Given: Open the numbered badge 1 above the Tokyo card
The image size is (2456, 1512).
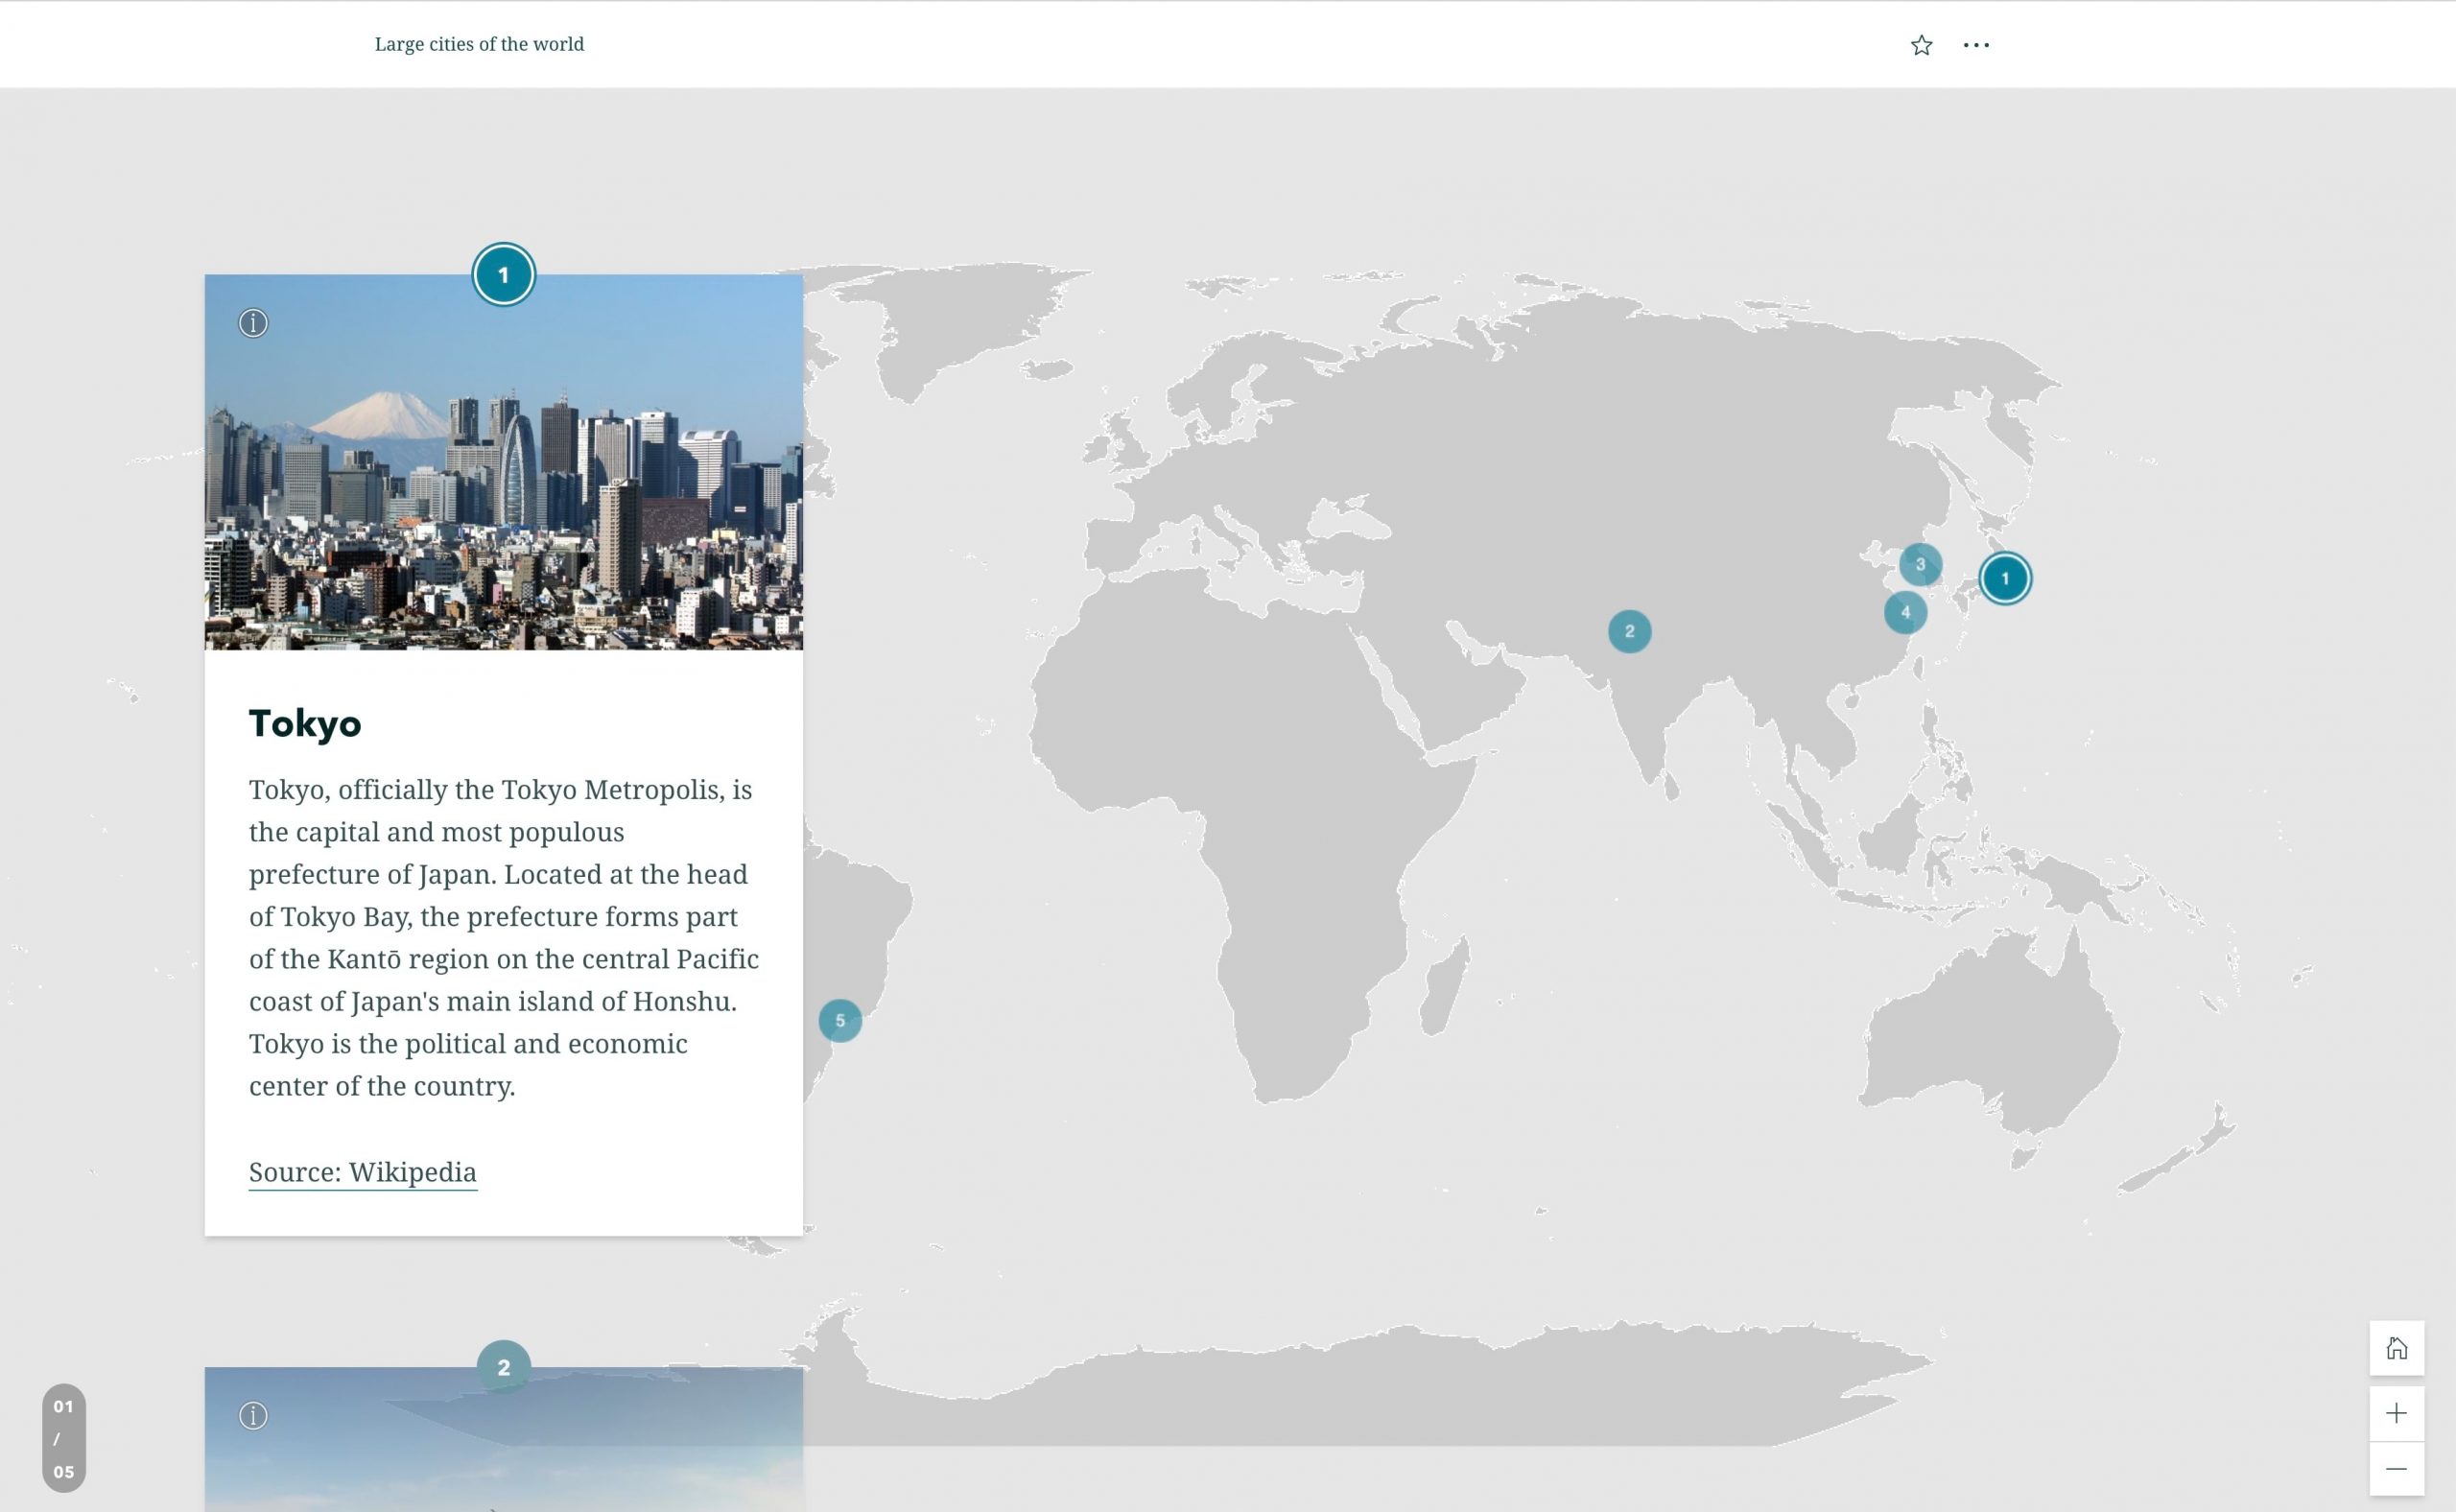Looking at the screenshot, I should coord(503,275).
